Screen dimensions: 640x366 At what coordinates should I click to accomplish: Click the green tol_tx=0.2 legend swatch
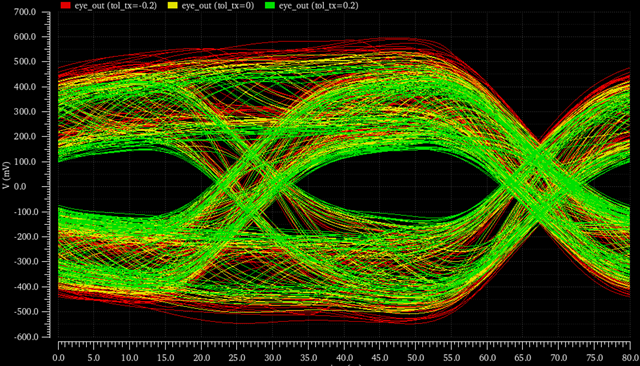(270, 5)
